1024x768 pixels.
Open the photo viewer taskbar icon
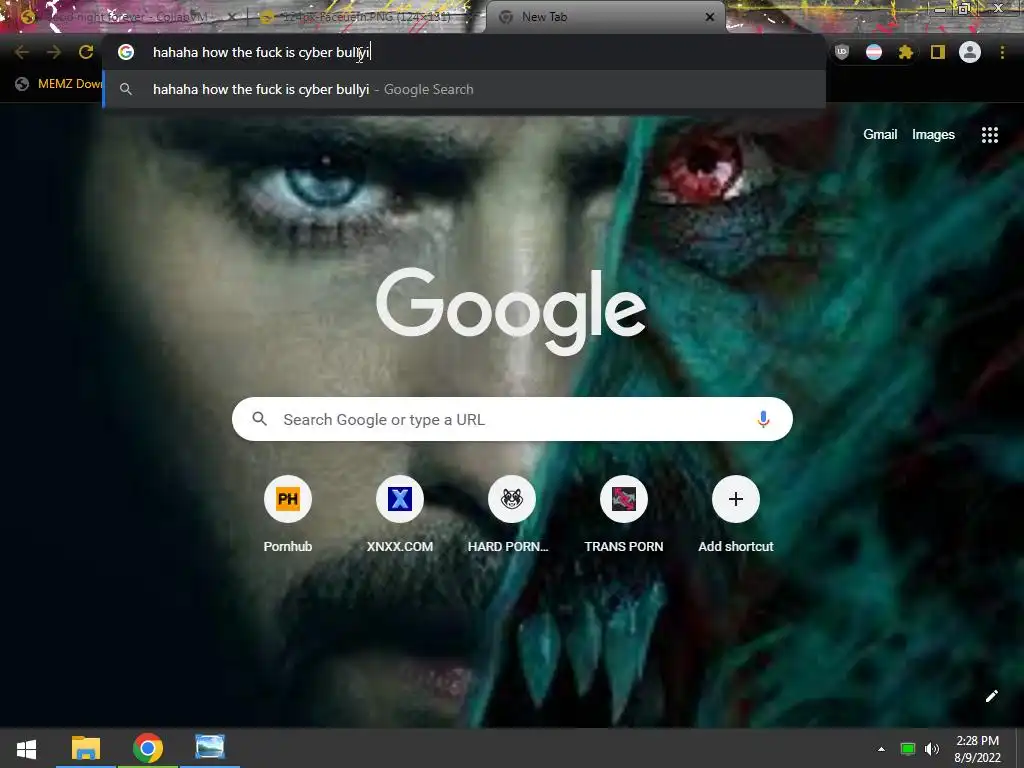[210, 747]
